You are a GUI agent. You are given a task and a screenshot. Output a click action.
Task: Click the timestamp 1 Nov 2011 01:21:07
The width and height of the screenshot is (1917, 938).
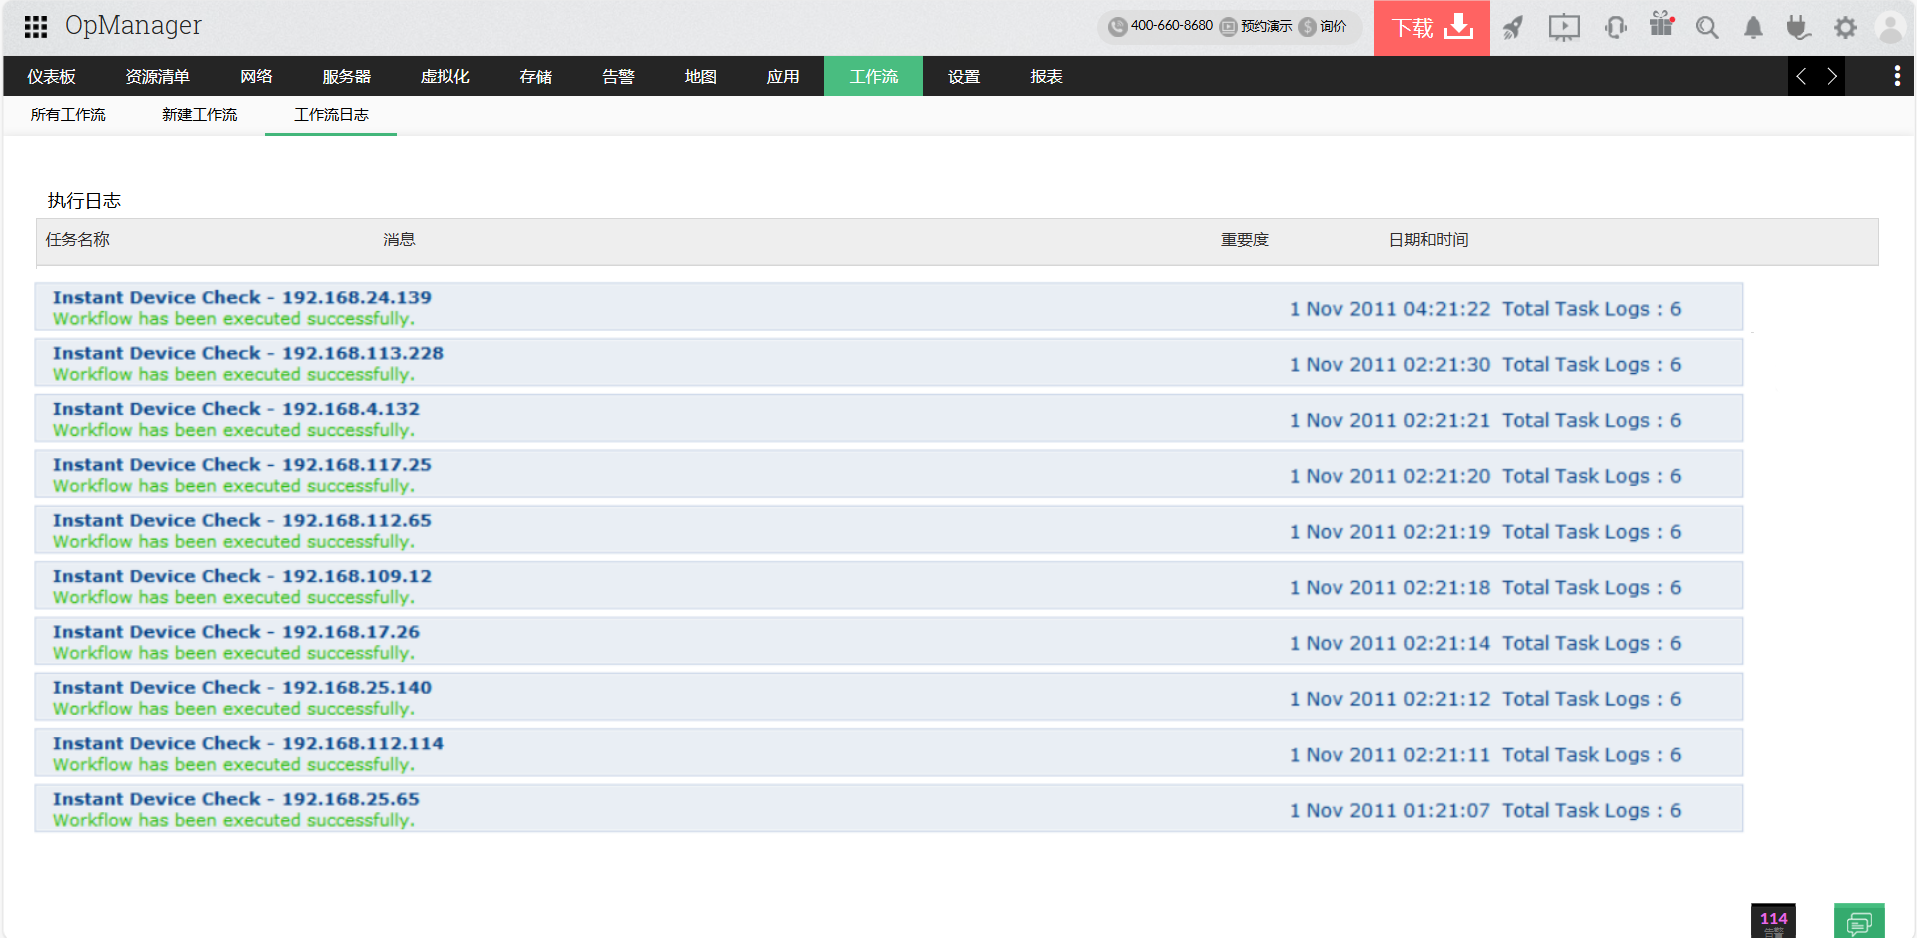click(x=1390, y=811)
